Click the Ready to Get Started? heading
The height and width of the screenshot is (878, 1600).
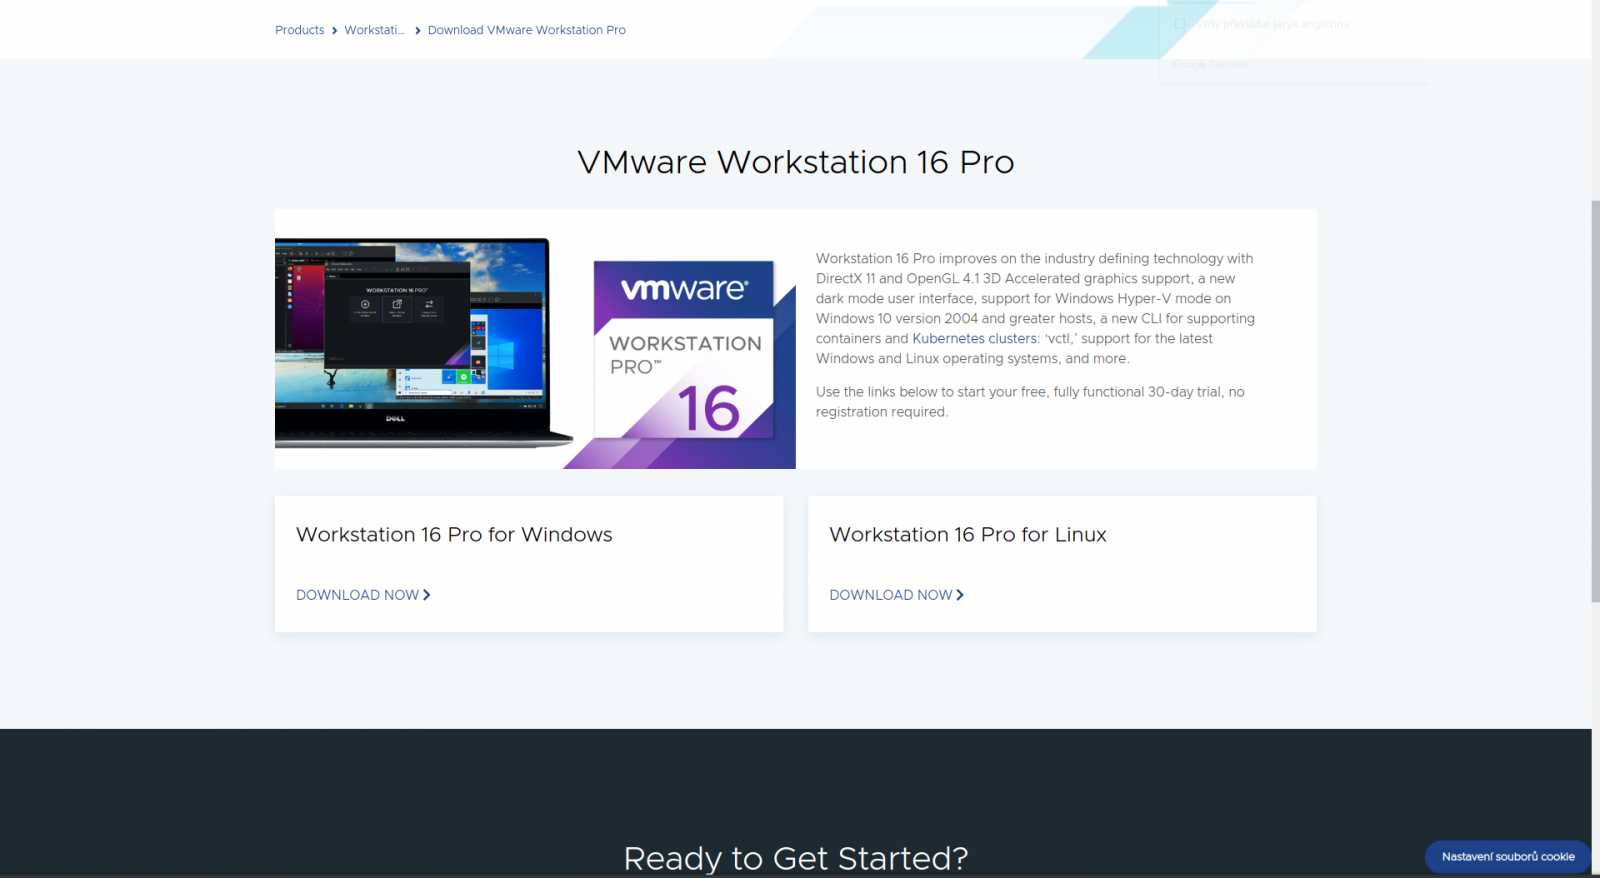796,858
